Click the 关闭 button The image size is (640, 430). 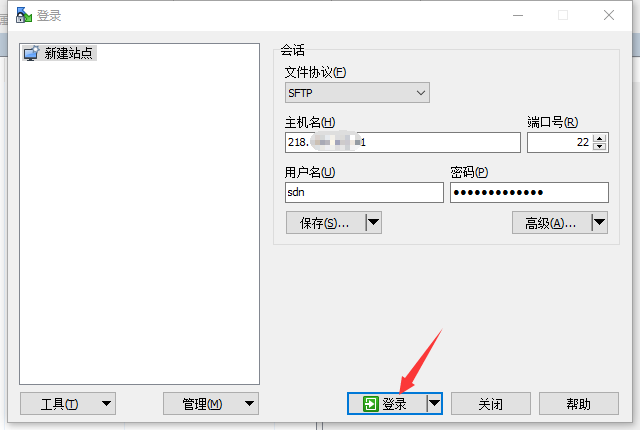[491, 404]
